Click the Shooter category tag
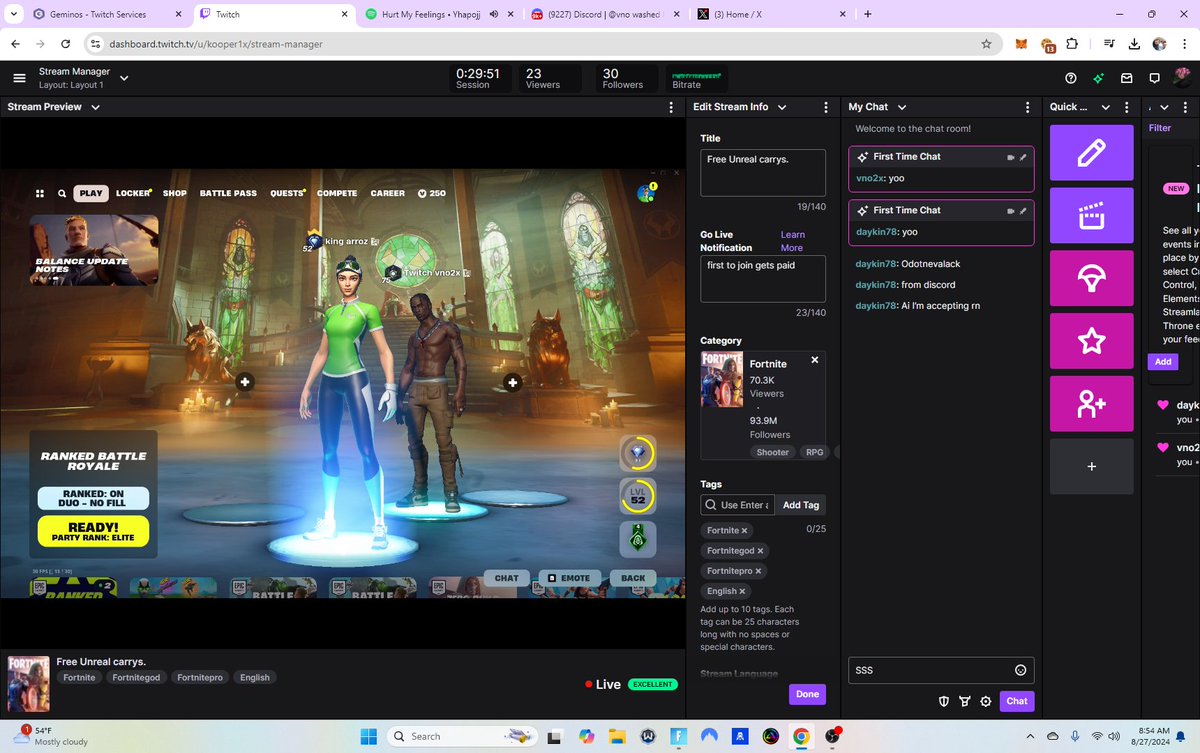The image size is (1200, 753). coord(773,452)
